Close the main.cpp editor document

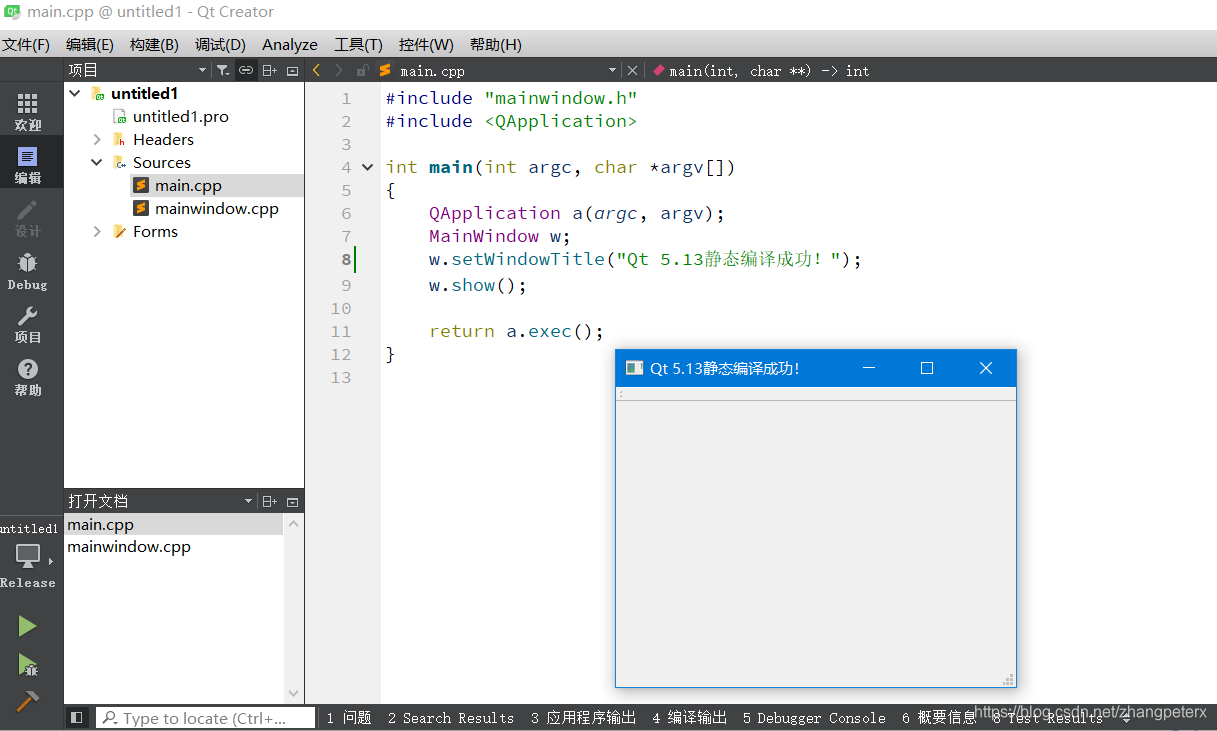click(632, 70)
